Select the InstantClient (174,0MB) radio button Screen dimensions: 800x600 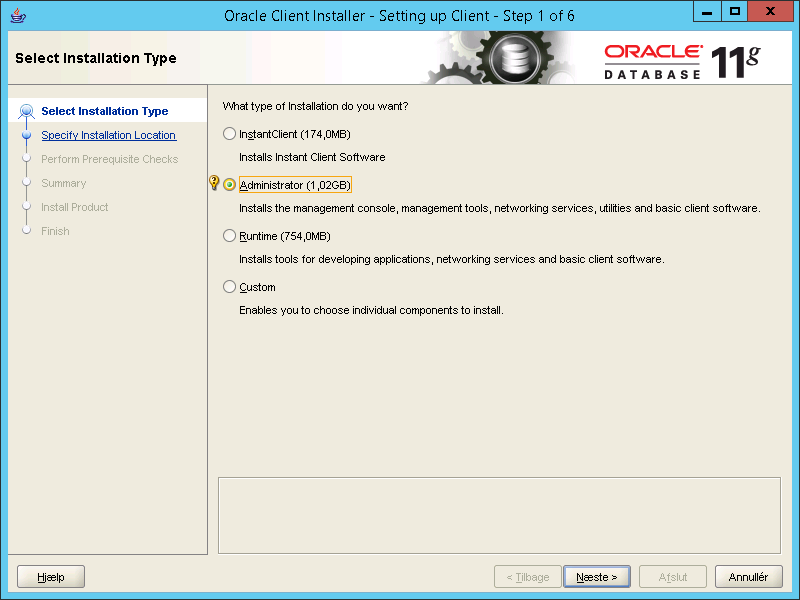(x=230, y=134)
